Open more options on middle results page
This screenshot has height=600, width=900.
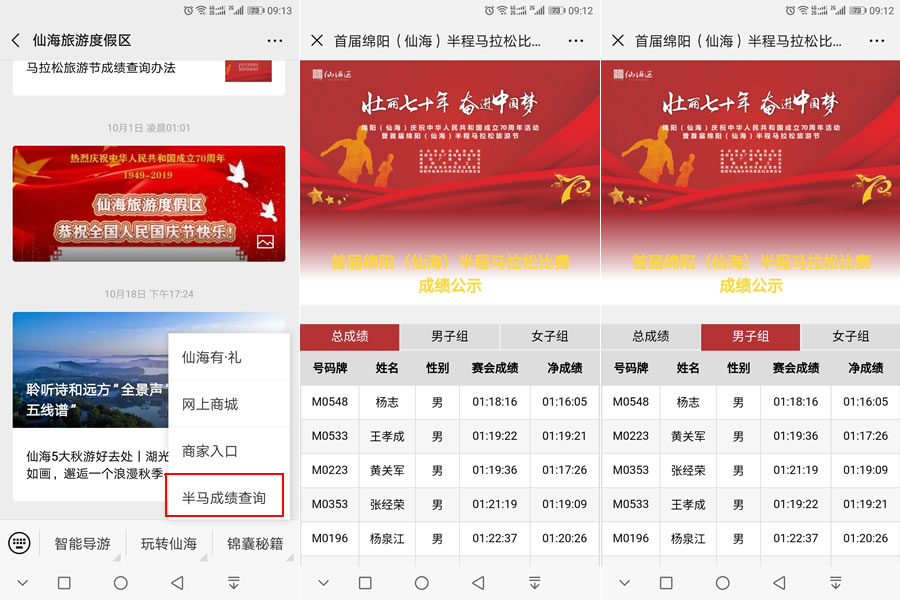pos(575,41)
